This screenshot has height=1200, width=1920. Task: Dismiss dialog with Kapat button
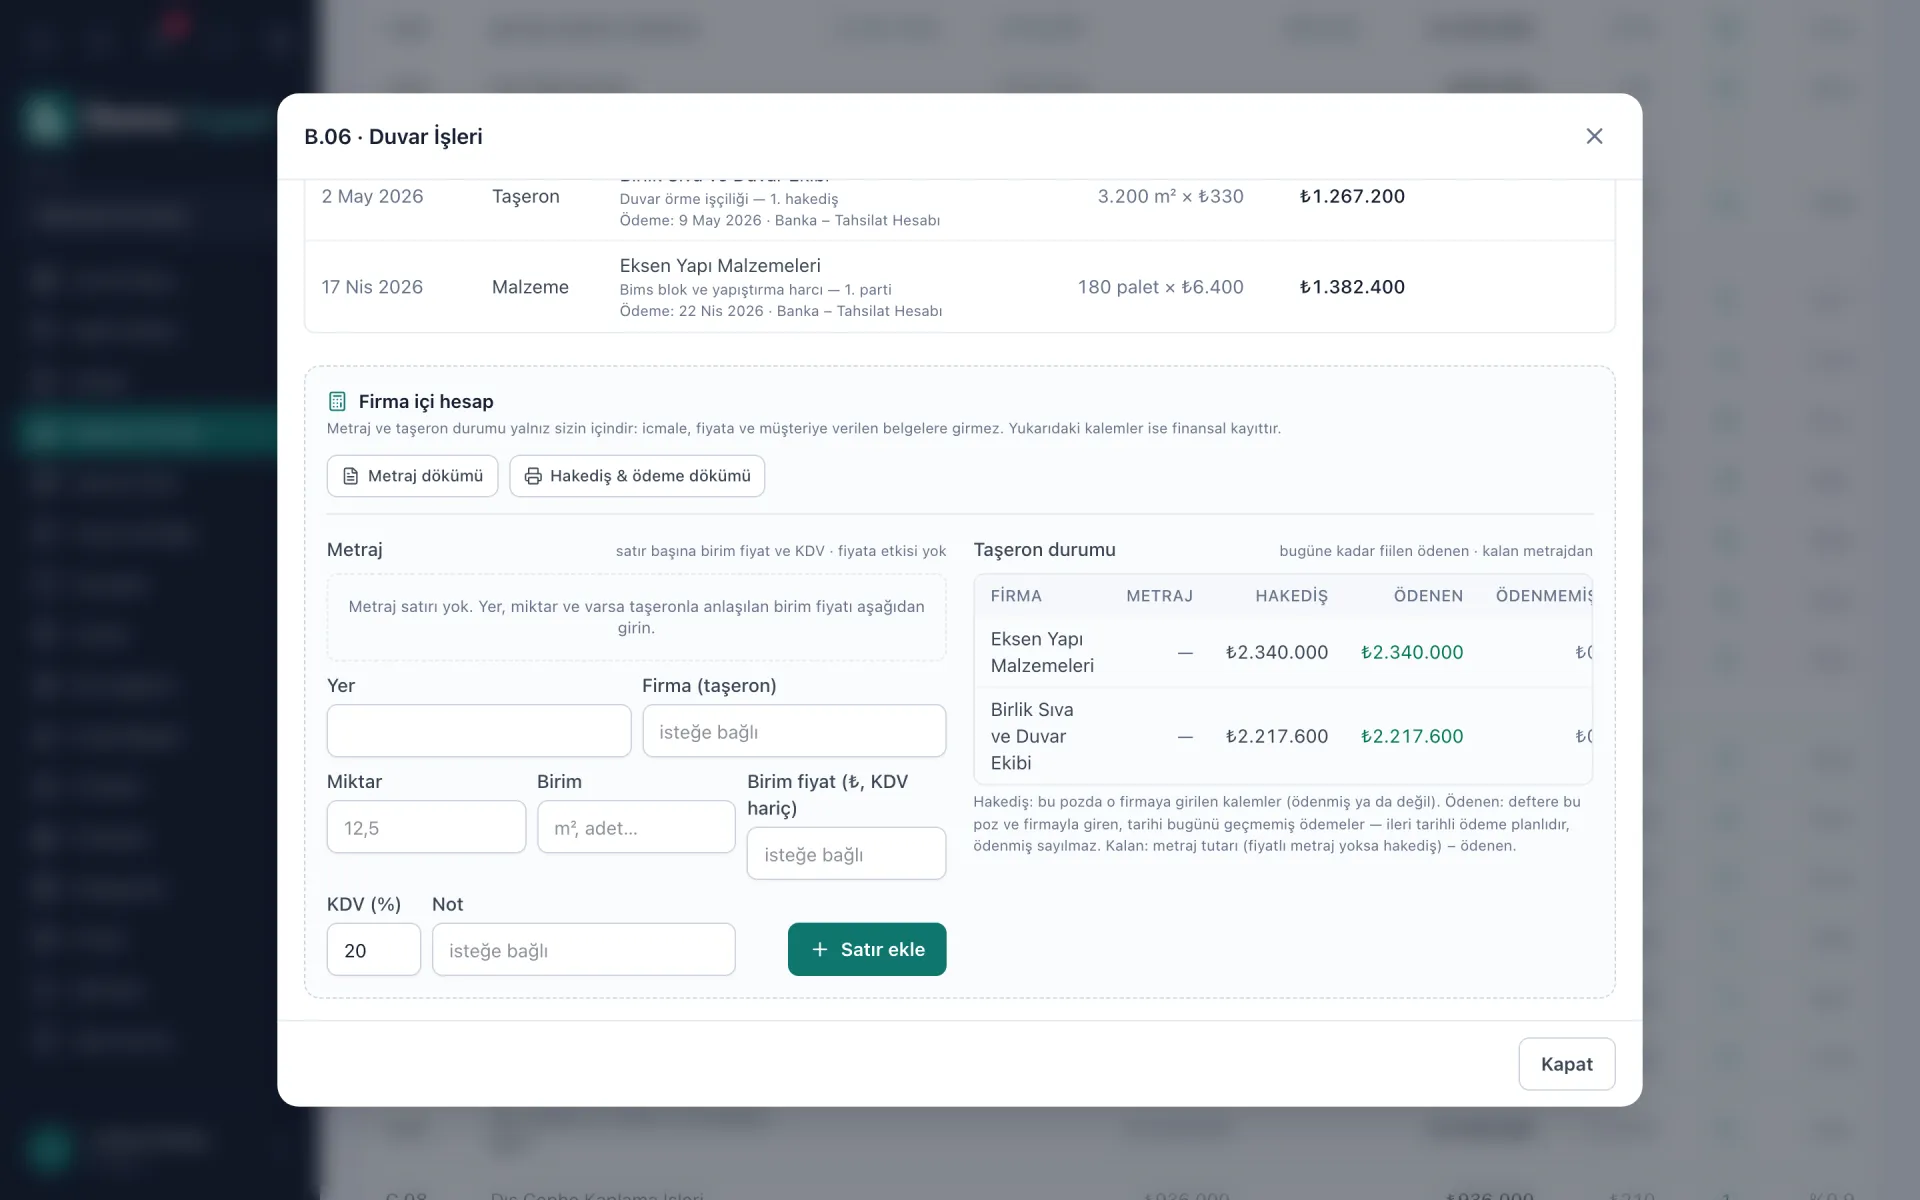[1566, 1064]
